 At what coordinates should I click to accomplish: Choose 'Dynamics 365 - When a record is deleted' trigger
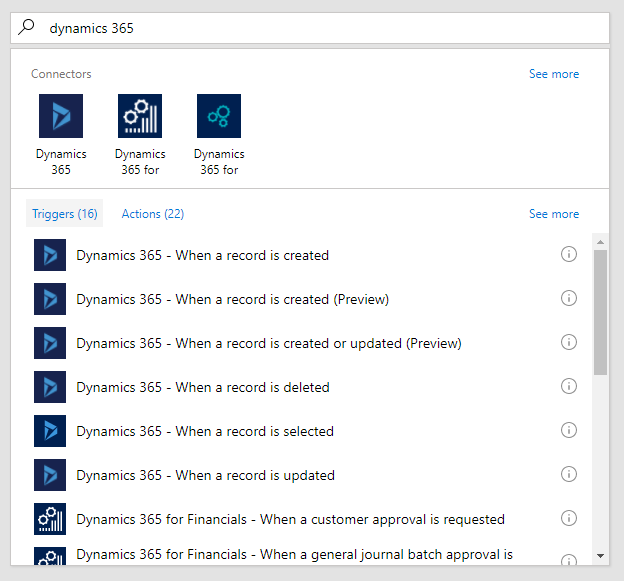pyautogui.click(x=203, y=387)
